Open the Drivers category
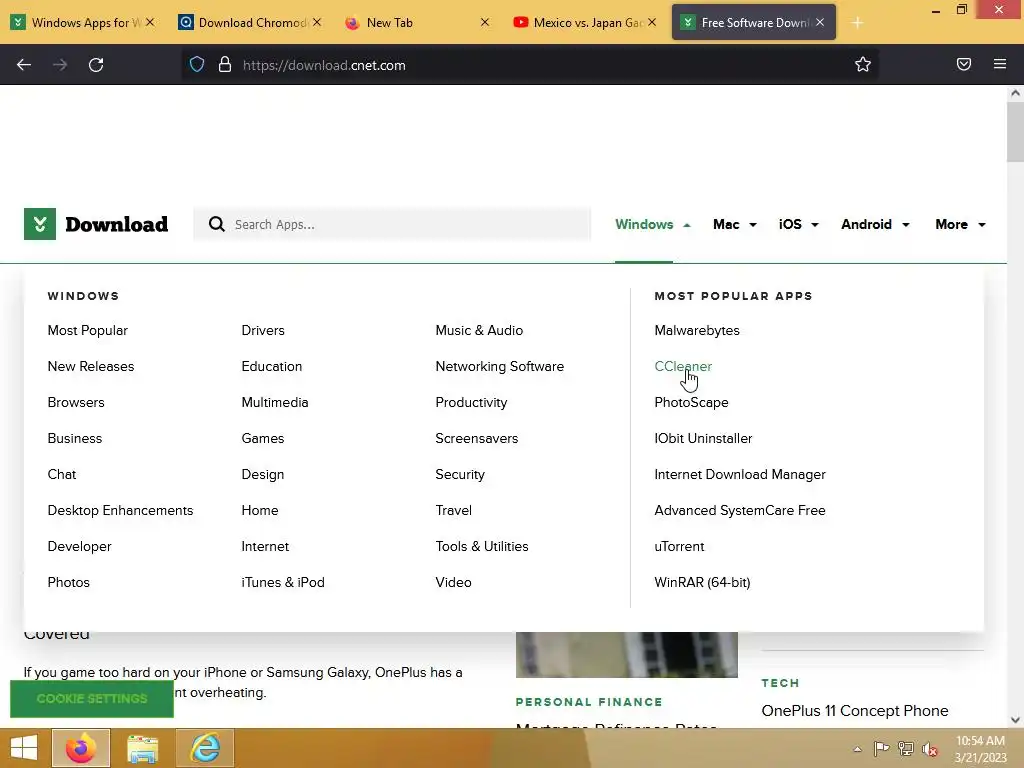Viewport: 1024px width, 768px height. pos(263,330)
